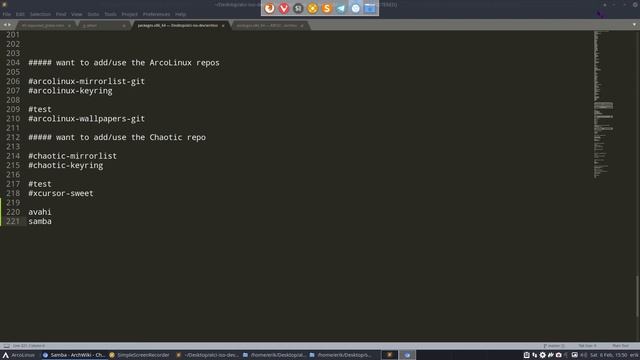Open the Selection menu
The image size is (640, 360).
[x=40, y=14]
